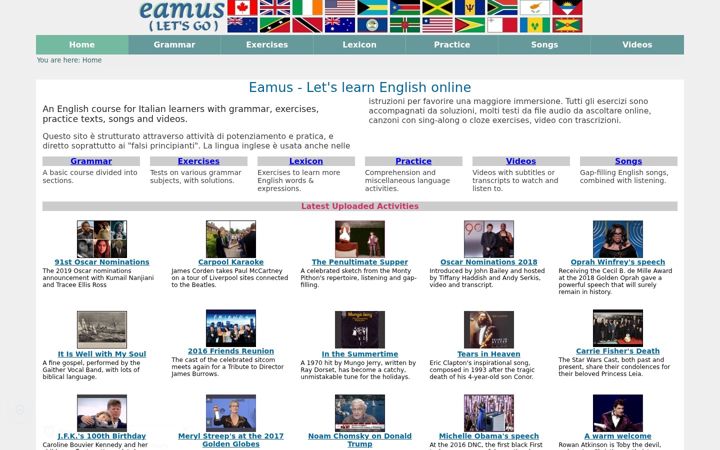Open Practice from the navigation bar

(452, 45)
